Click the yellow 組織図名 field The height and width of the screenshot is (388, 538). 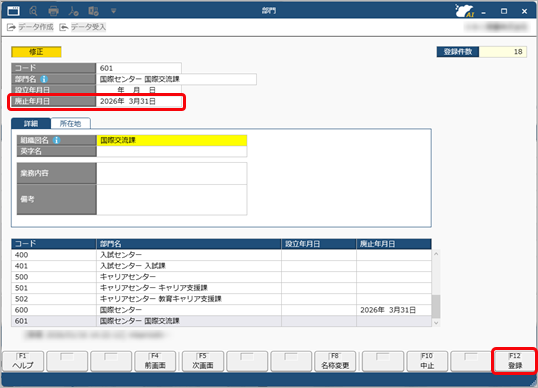pos(172,140)
